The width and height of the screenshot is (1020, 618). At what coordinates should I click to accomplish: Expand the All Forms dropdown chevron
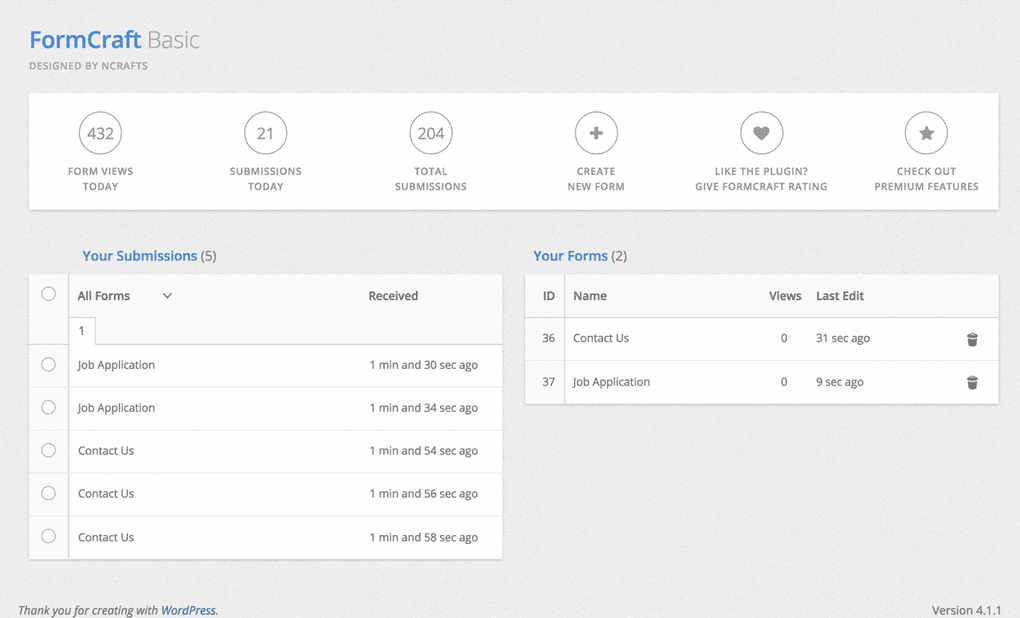point(167,295)
